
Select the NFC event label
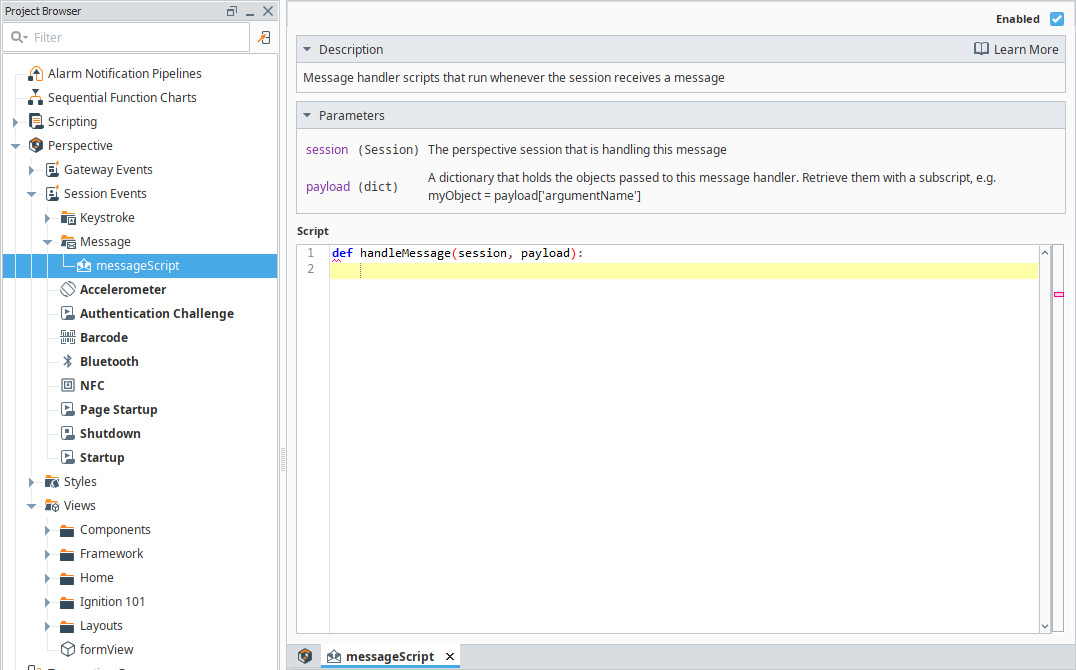pyautogui.click(x=92, y=386)
